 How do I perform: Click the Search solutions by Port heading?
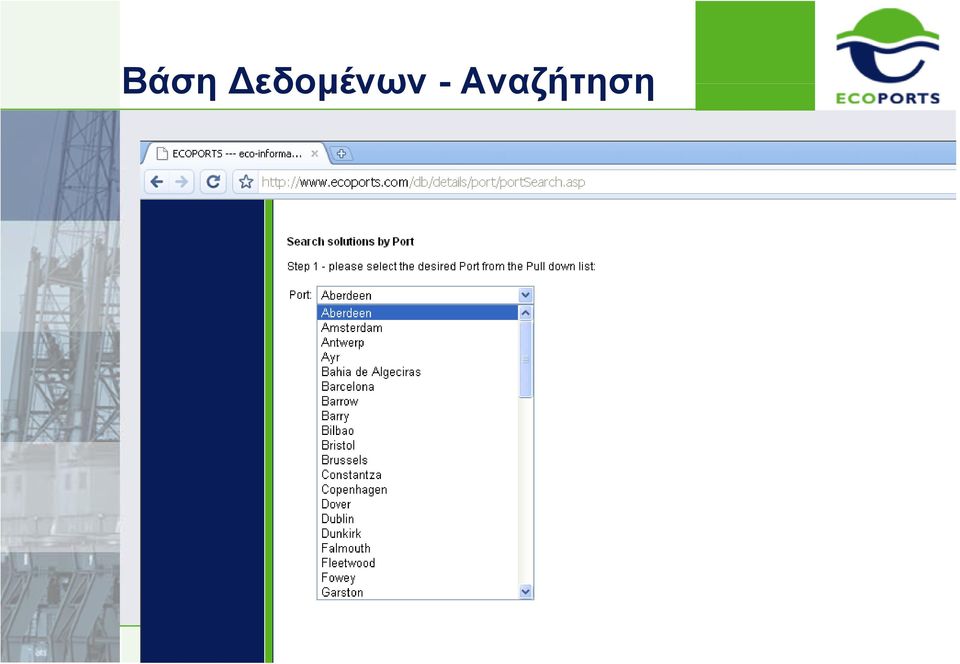(x=350, y=242)
